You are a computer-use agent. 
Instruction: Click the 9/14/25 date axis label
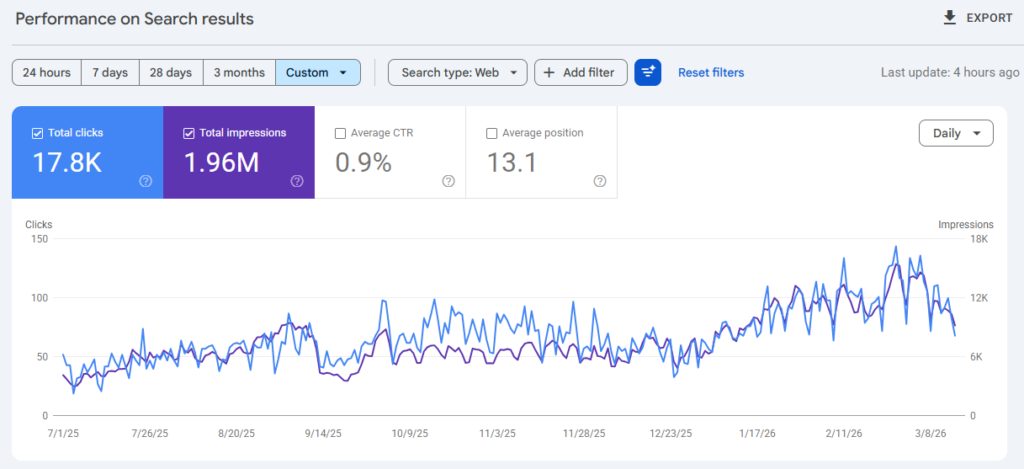pos(324,433)
